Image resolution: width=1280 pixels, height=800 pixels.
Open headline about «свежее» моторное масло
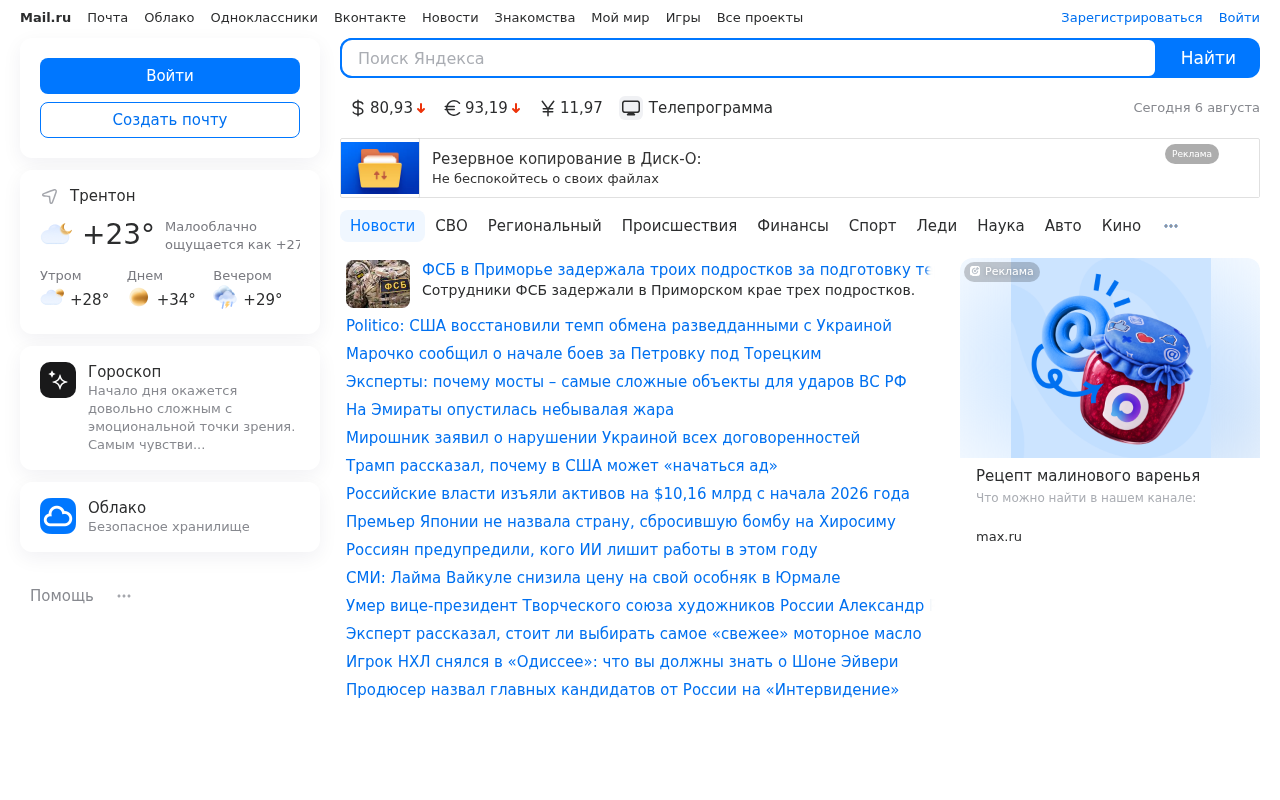pos(633,634)
